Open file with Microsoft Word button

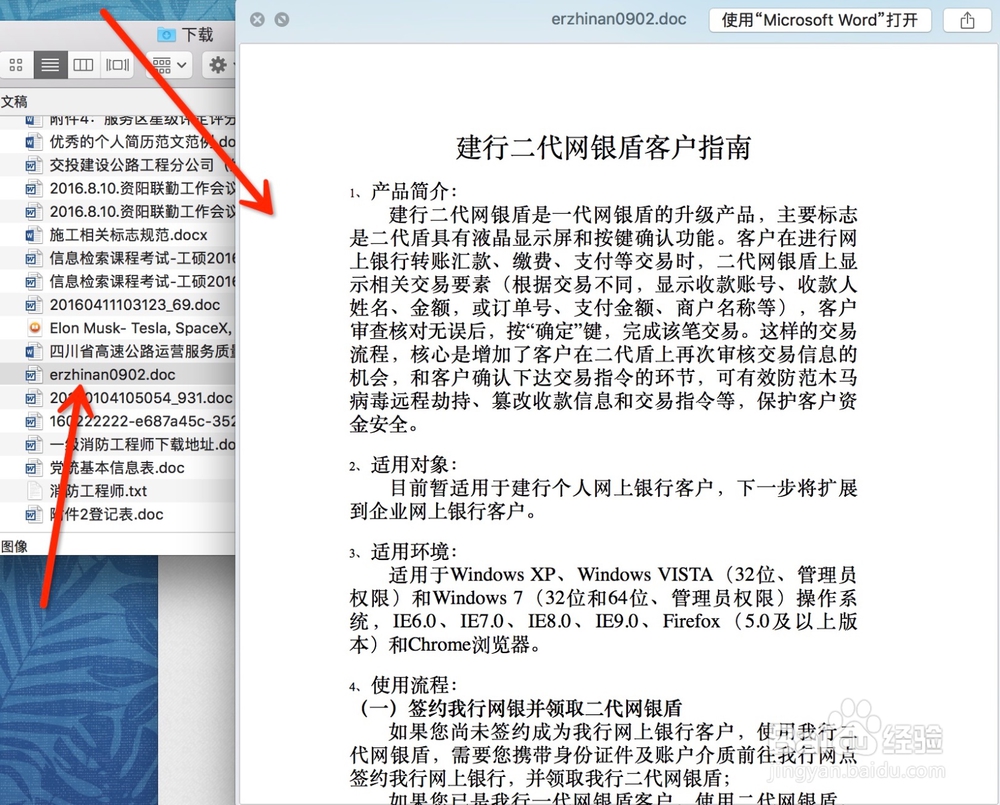coord(820,20)
